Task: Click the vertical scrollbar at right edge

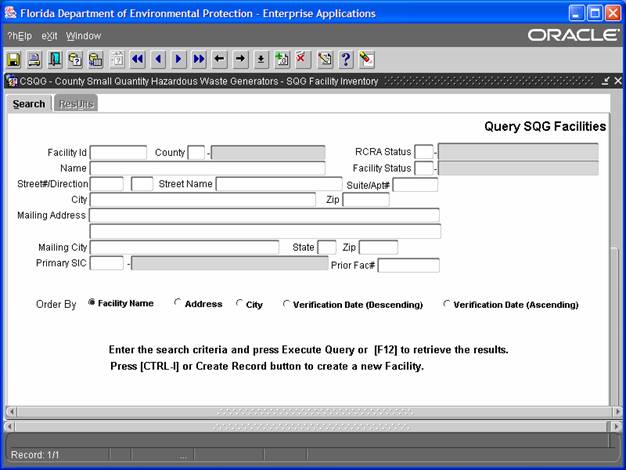Action: [615, 325]
